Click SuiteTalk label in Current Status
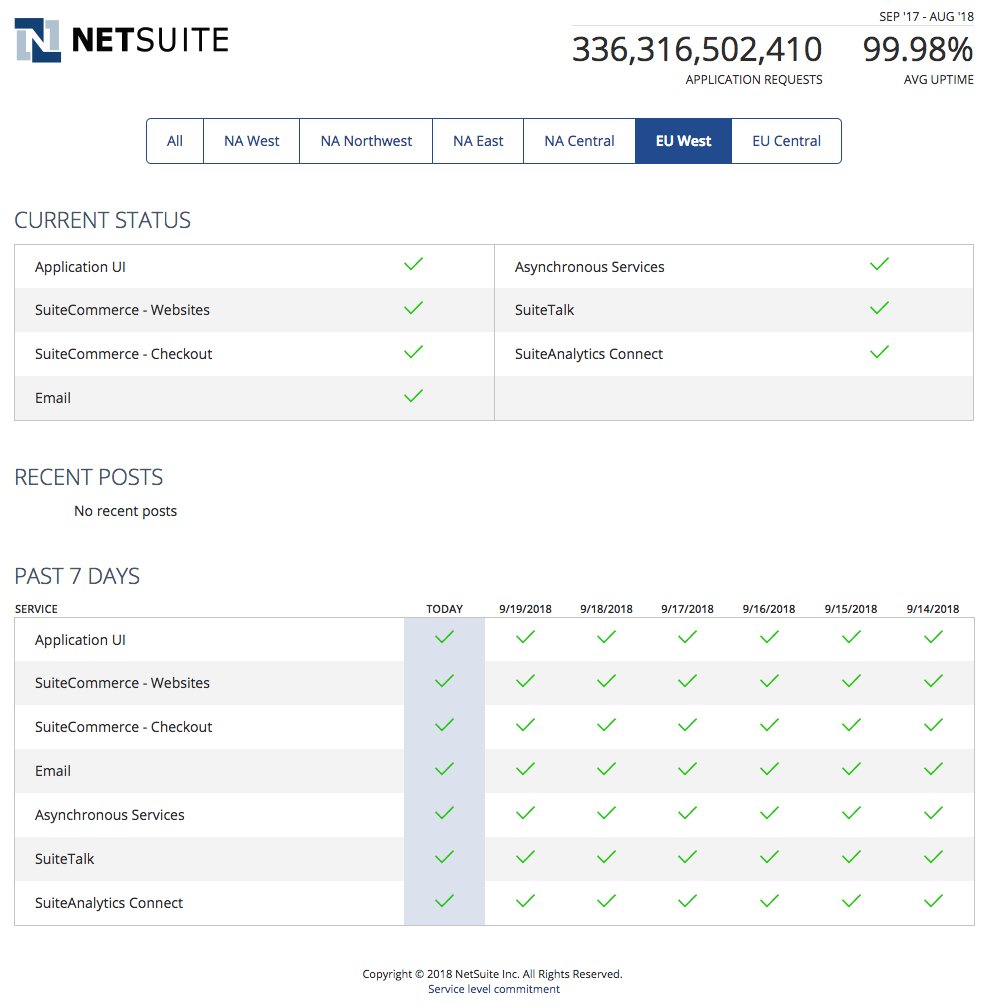The image size is (995, 1006). point(544,310)
